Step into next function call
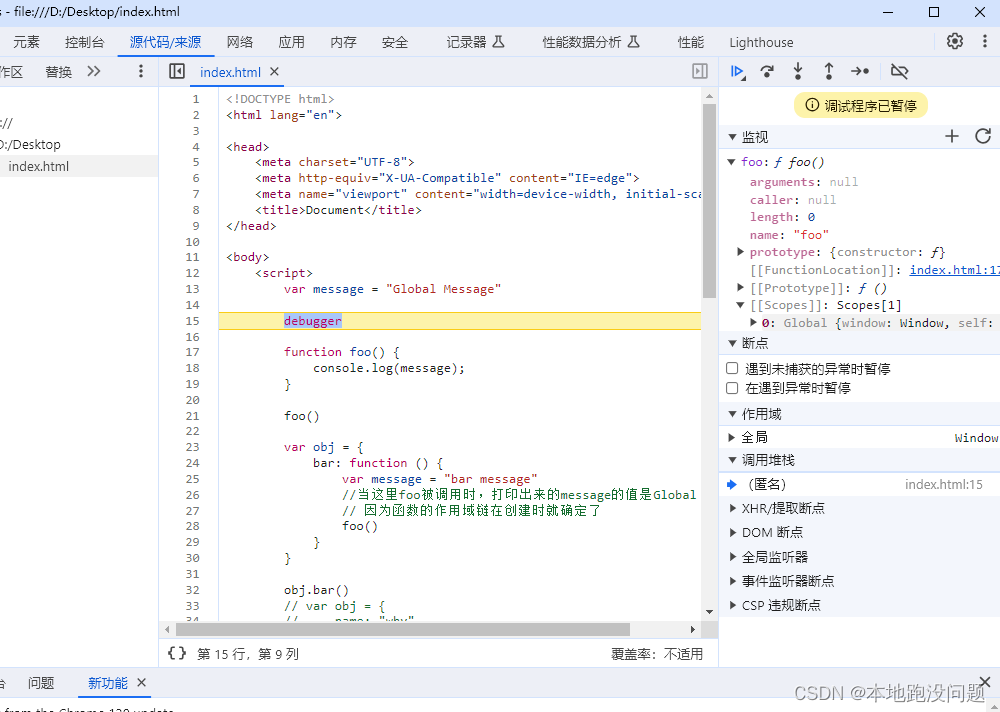This screenshot has height=712, width=1000. coord(798,71)
